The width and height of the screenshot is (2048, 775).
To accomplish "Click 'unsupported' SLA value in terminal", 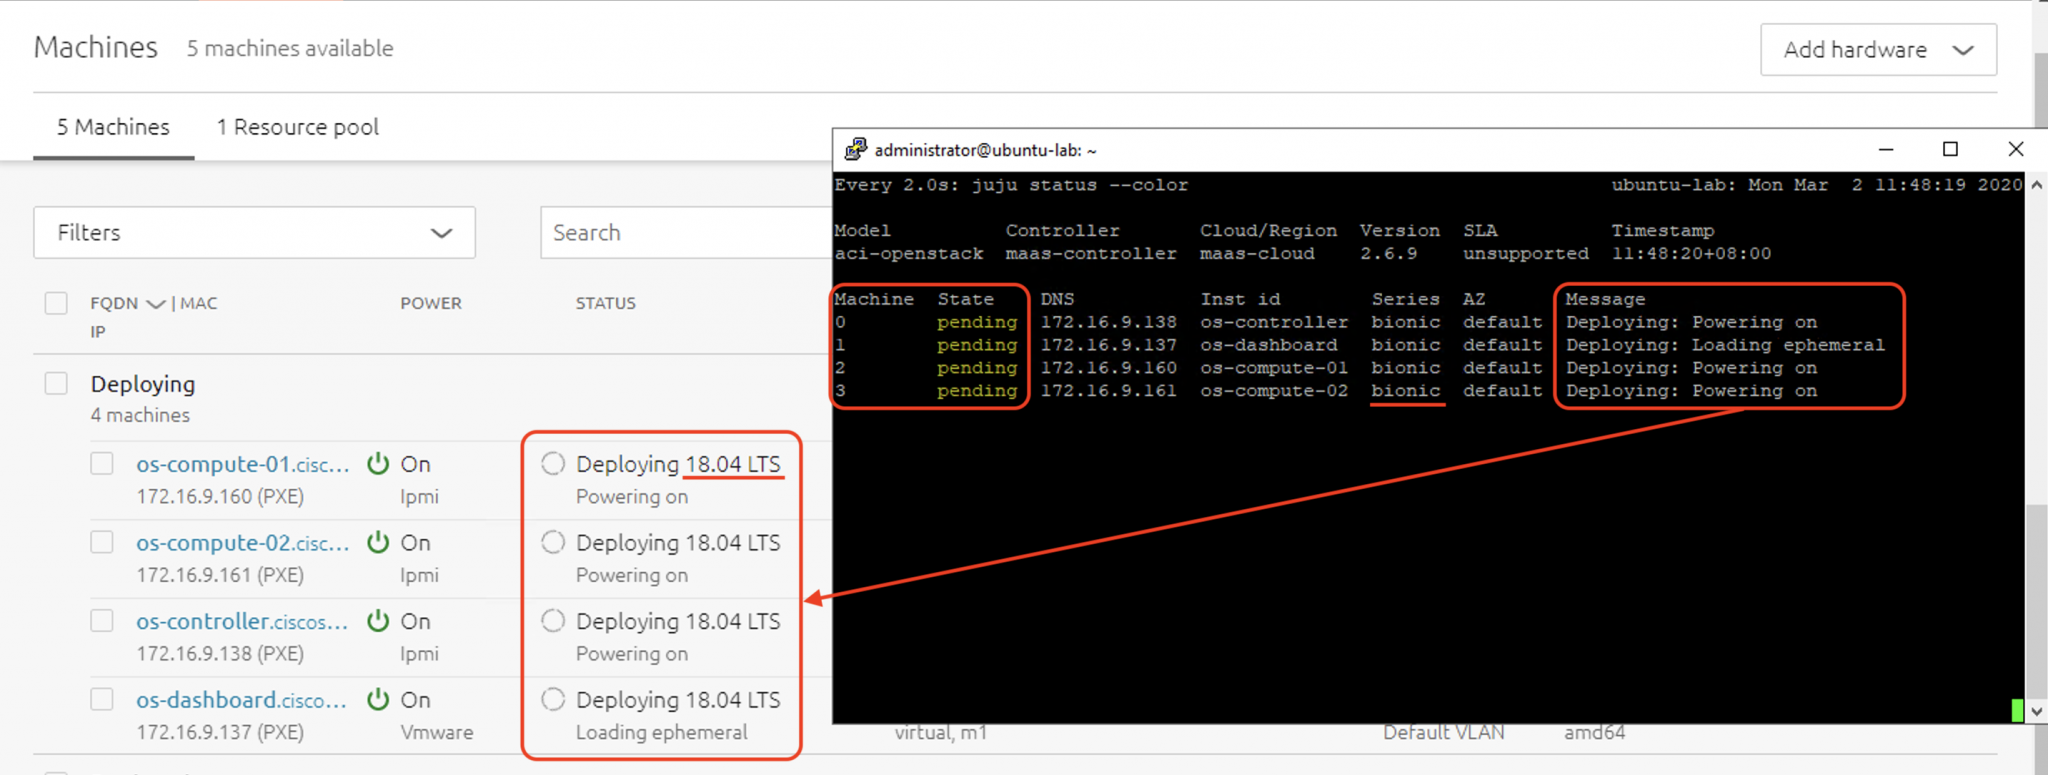I will [1526, 254].
